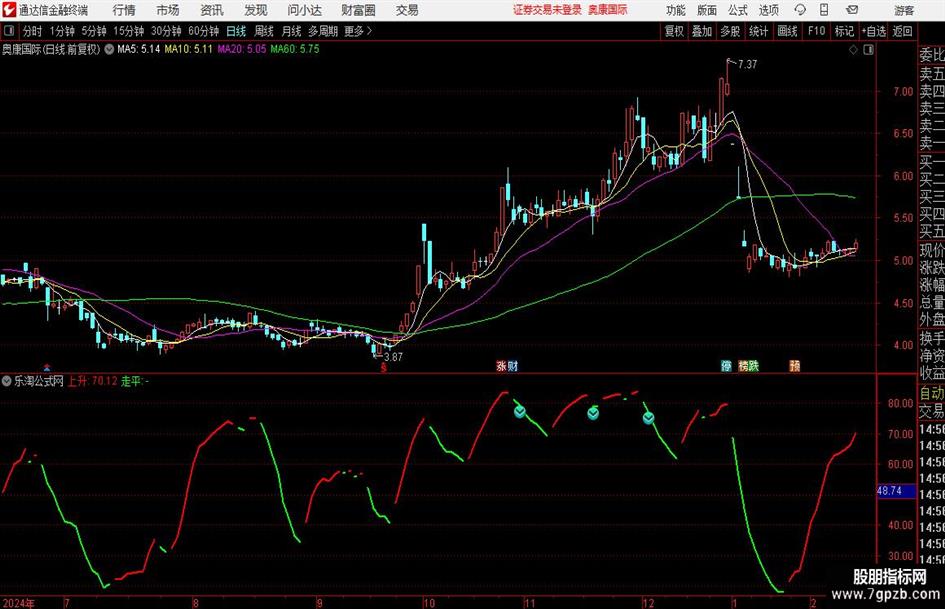Add stock with +自选 button

(x=873, y=31)
